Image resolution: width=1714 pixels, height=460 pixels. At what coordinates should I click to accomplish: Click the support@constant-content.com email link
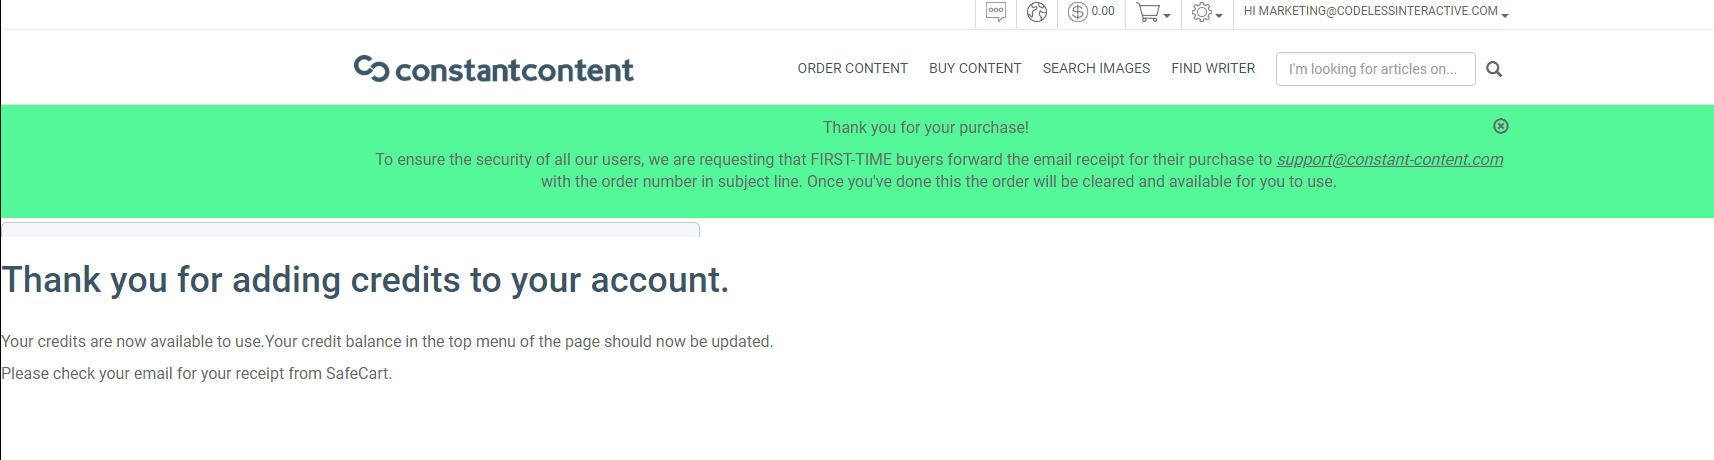pos(1390,159)
